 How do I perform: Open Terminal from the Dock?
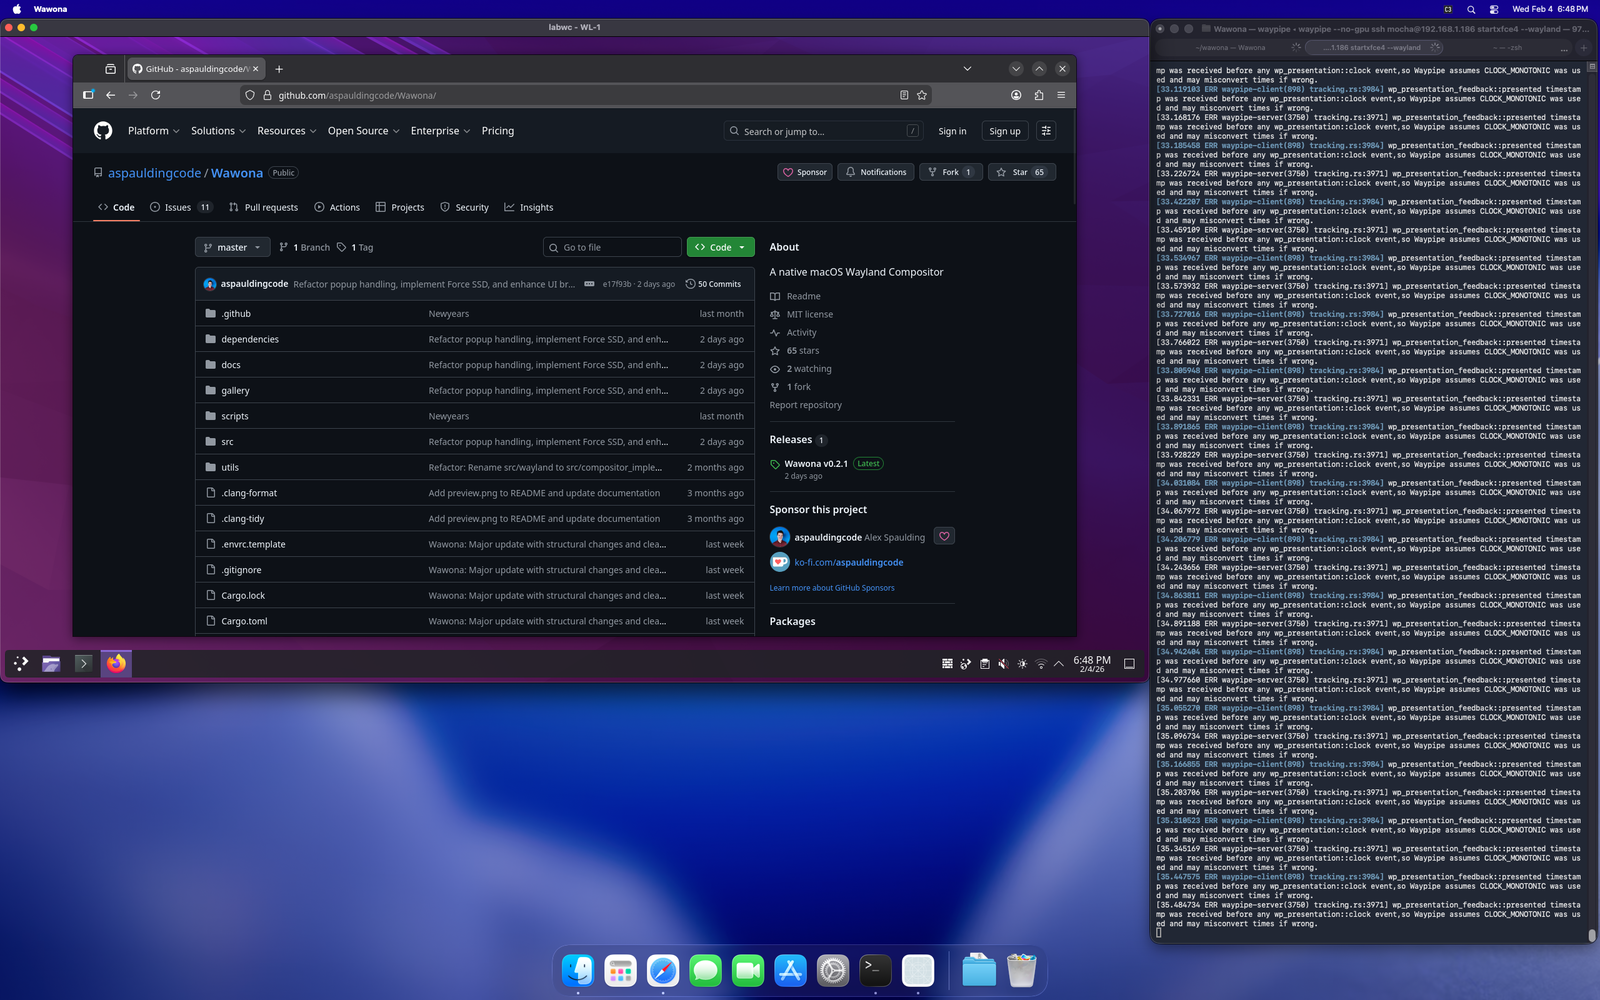click(874, 970)
